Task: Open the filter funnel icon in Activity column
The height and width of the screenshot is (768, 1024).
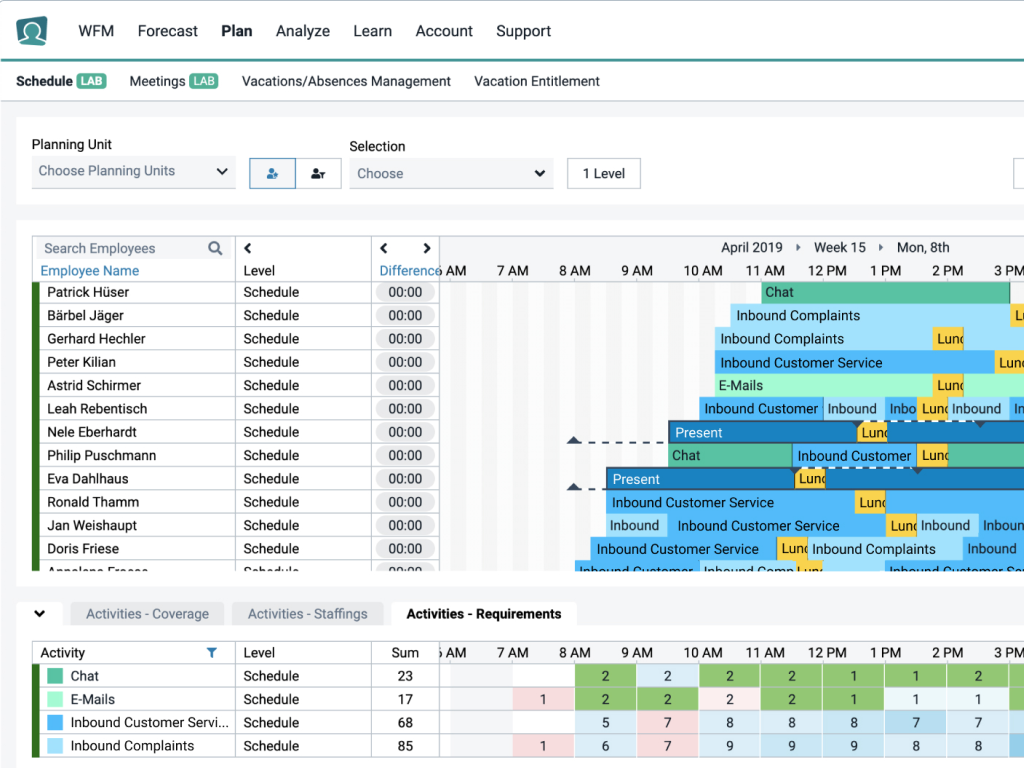Action: pos(211,652)
